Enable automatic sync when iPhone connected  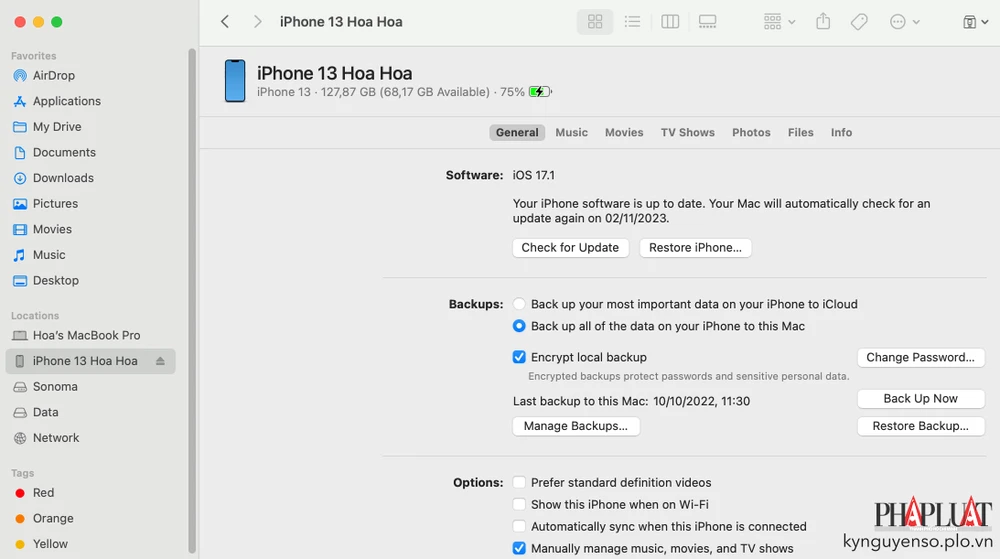[519, 526]
